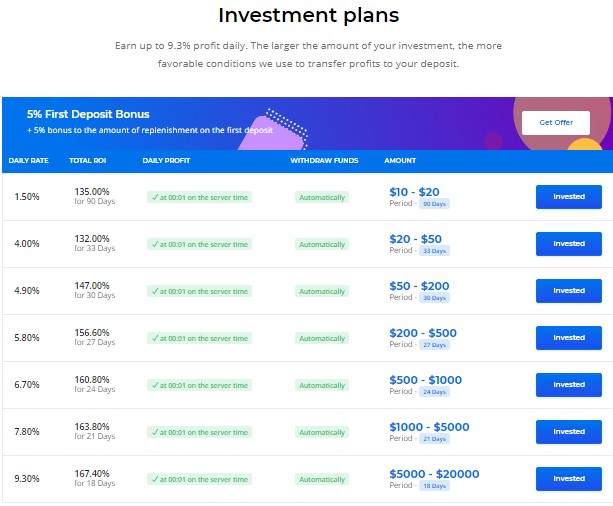Invest in the $20 - $50 plan

click(x=568, y=244)
